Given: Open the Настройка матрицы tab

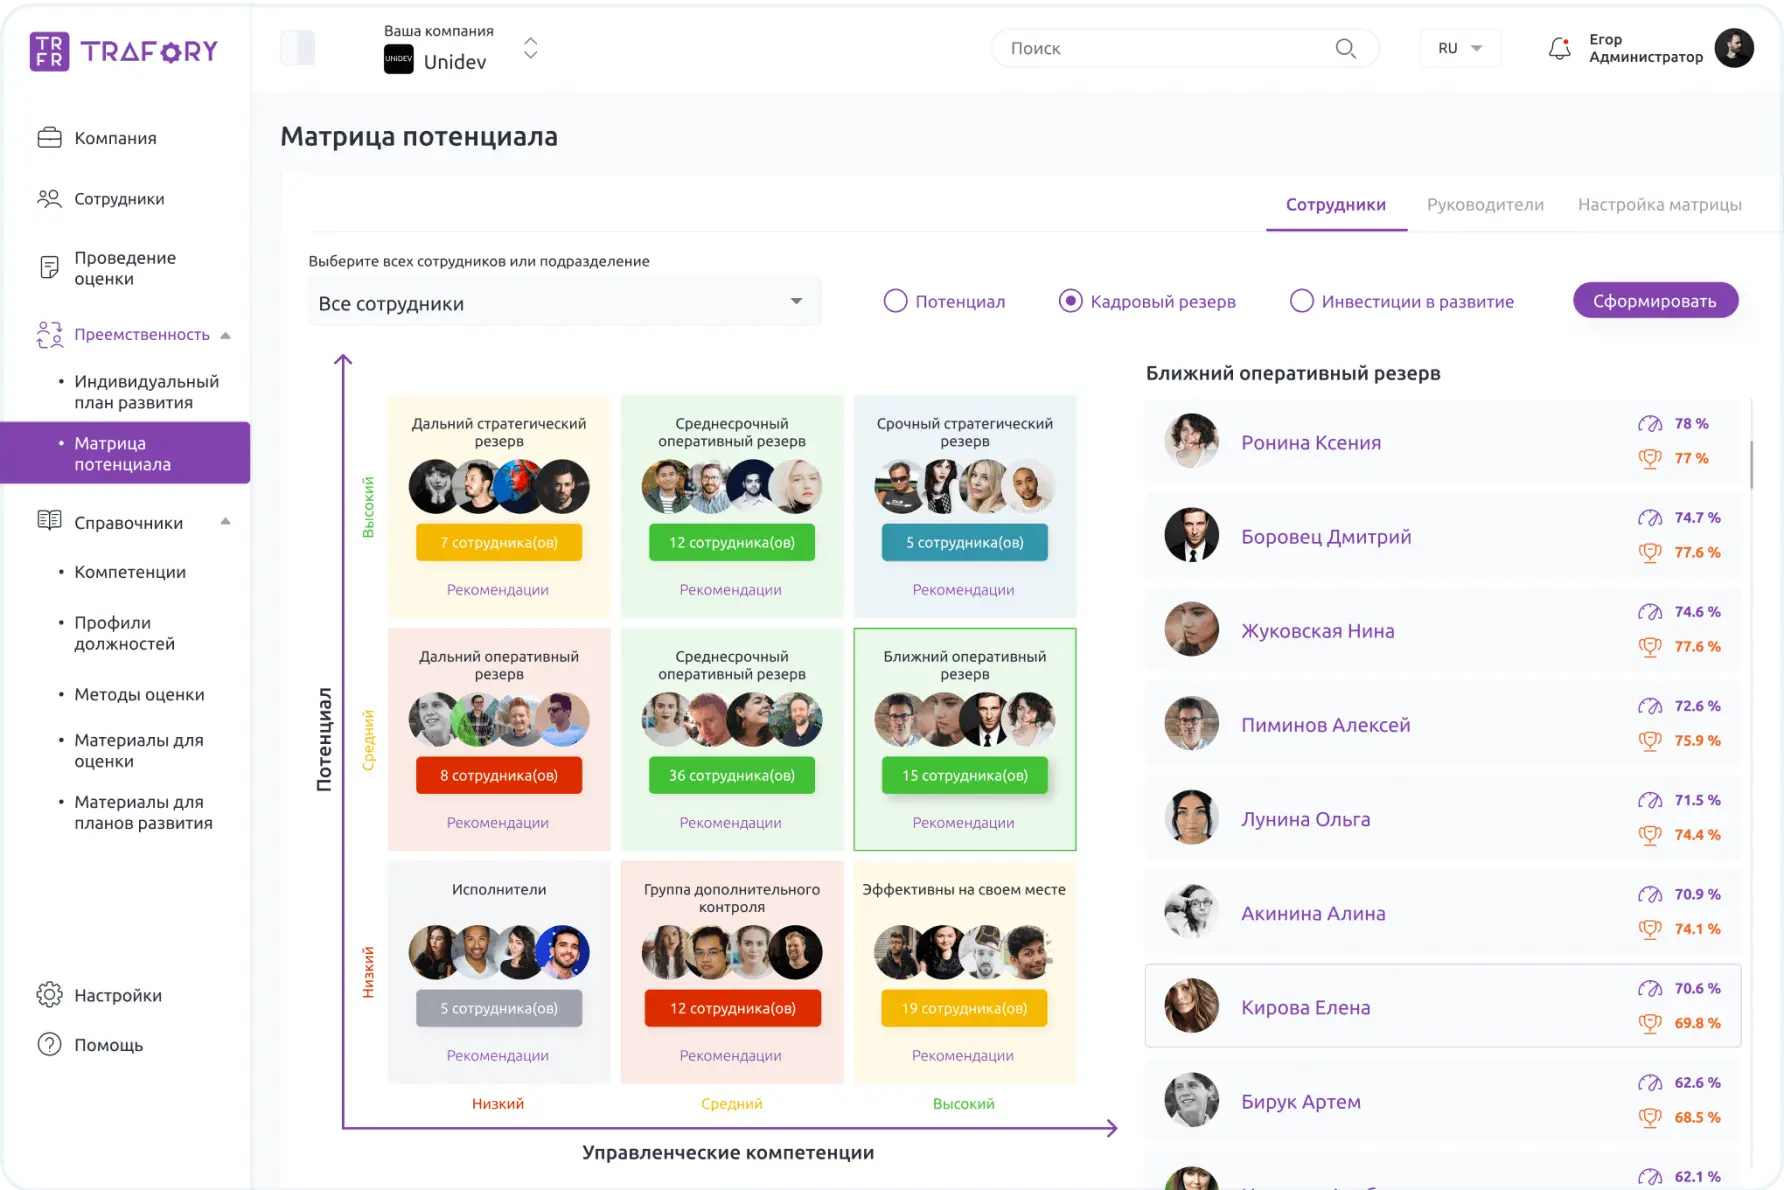Looking at the screenshot, I should (1659, 205).
